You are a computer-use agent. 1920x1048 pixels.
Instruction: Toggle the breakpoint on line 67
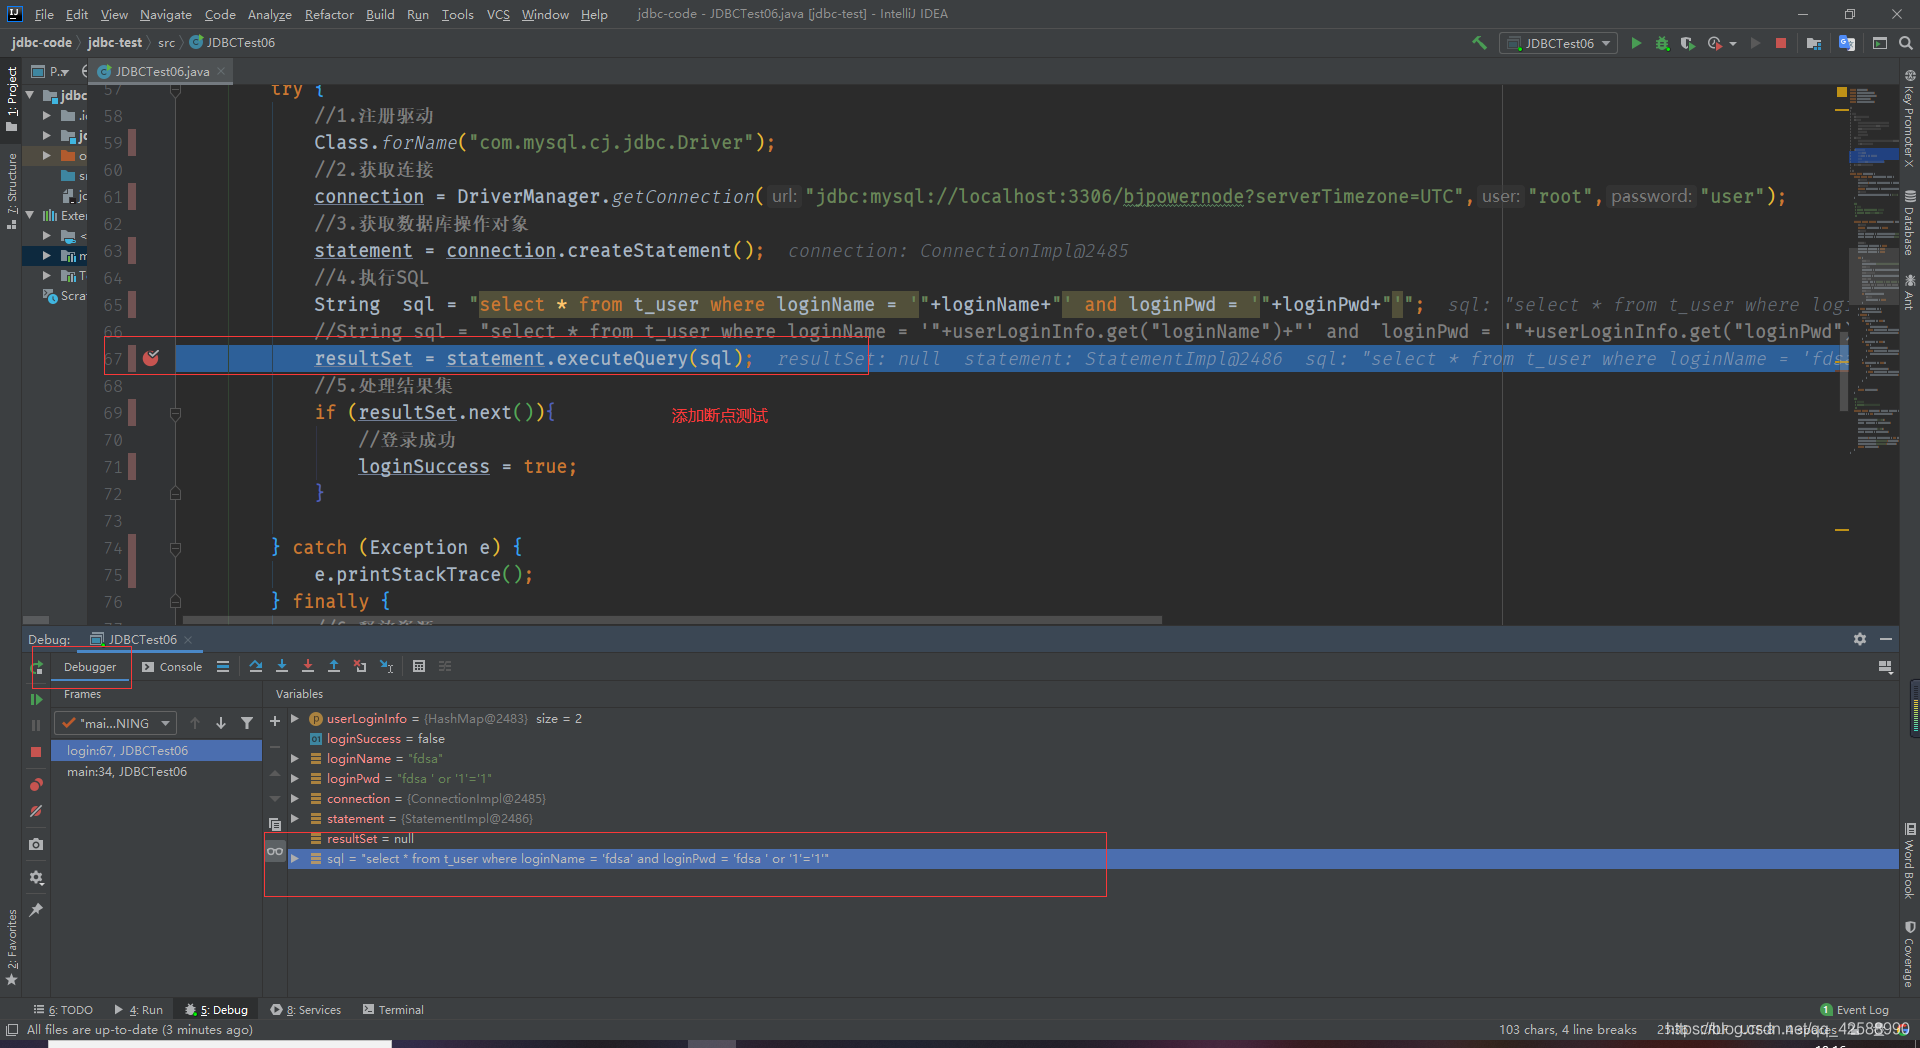[x=151, y=358]
